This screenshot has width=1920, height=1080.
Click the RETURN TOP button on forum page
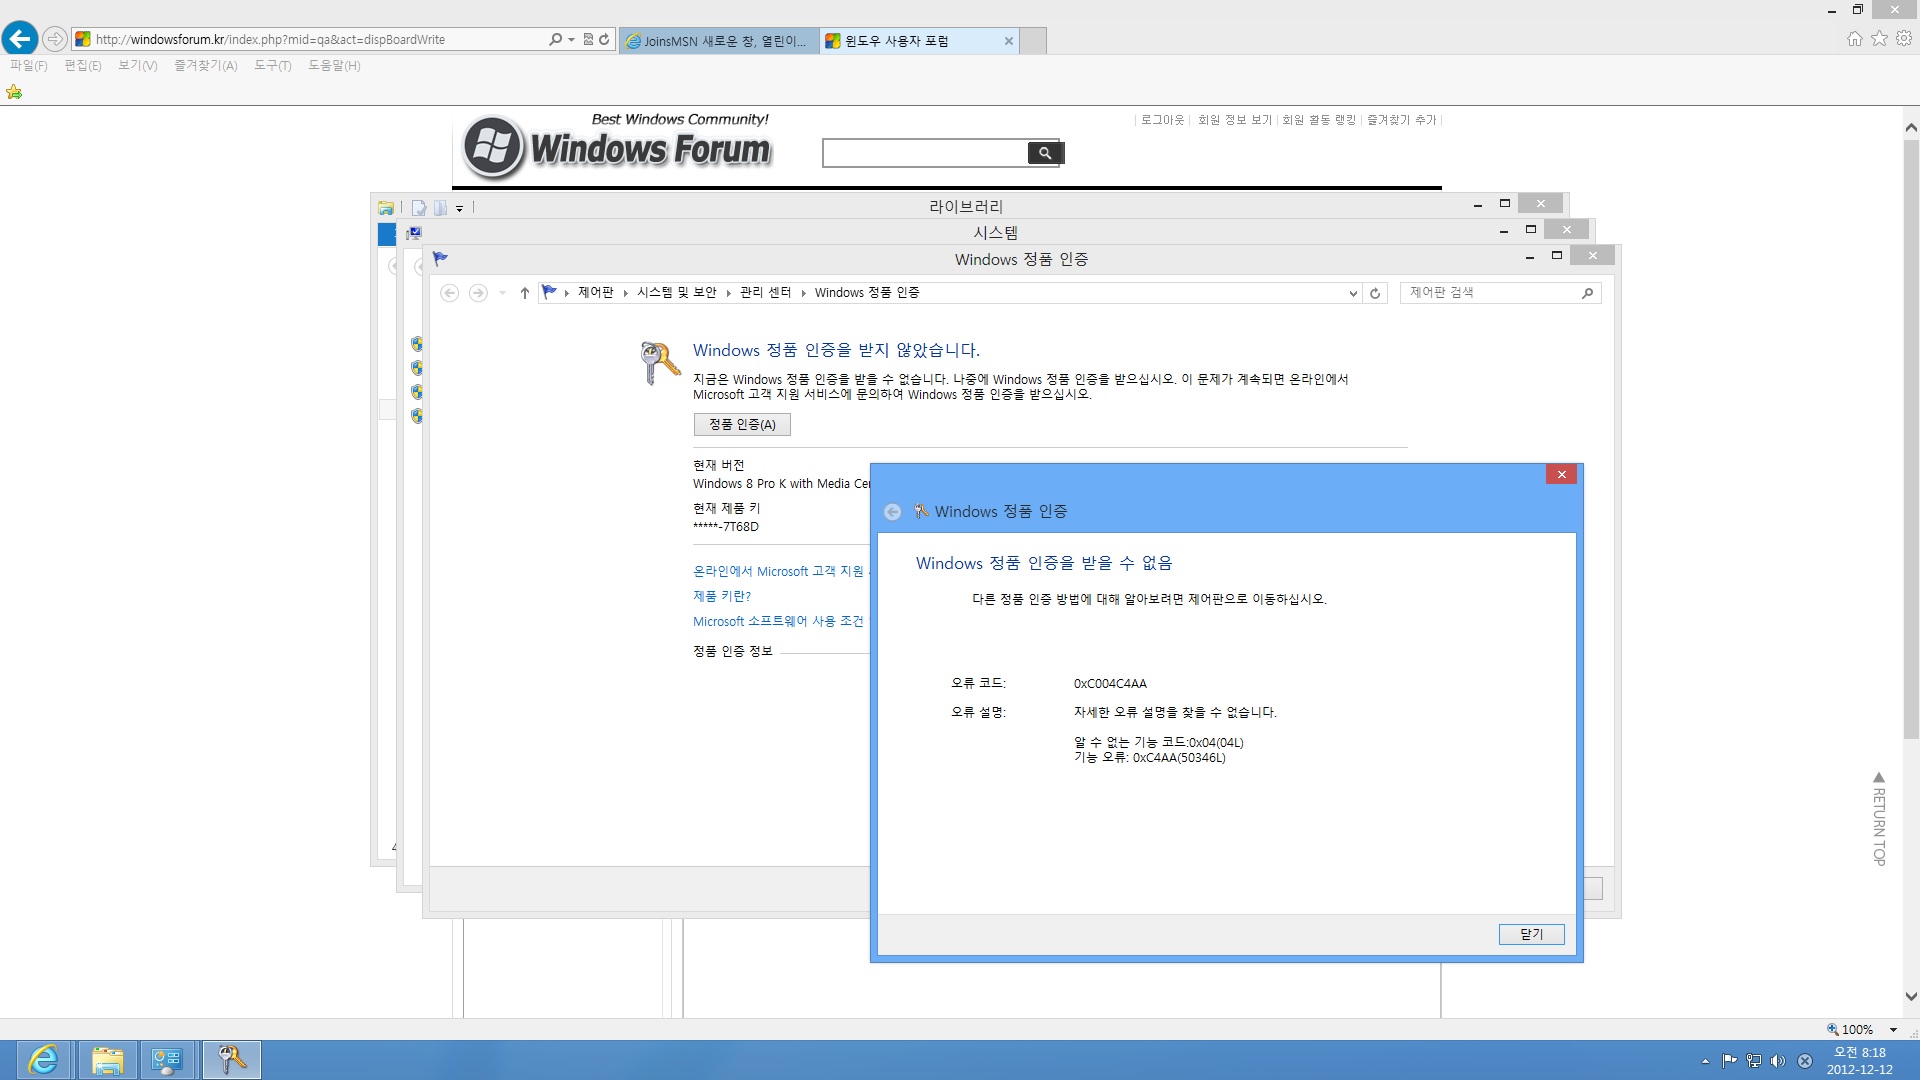(x=1879, y=818)
